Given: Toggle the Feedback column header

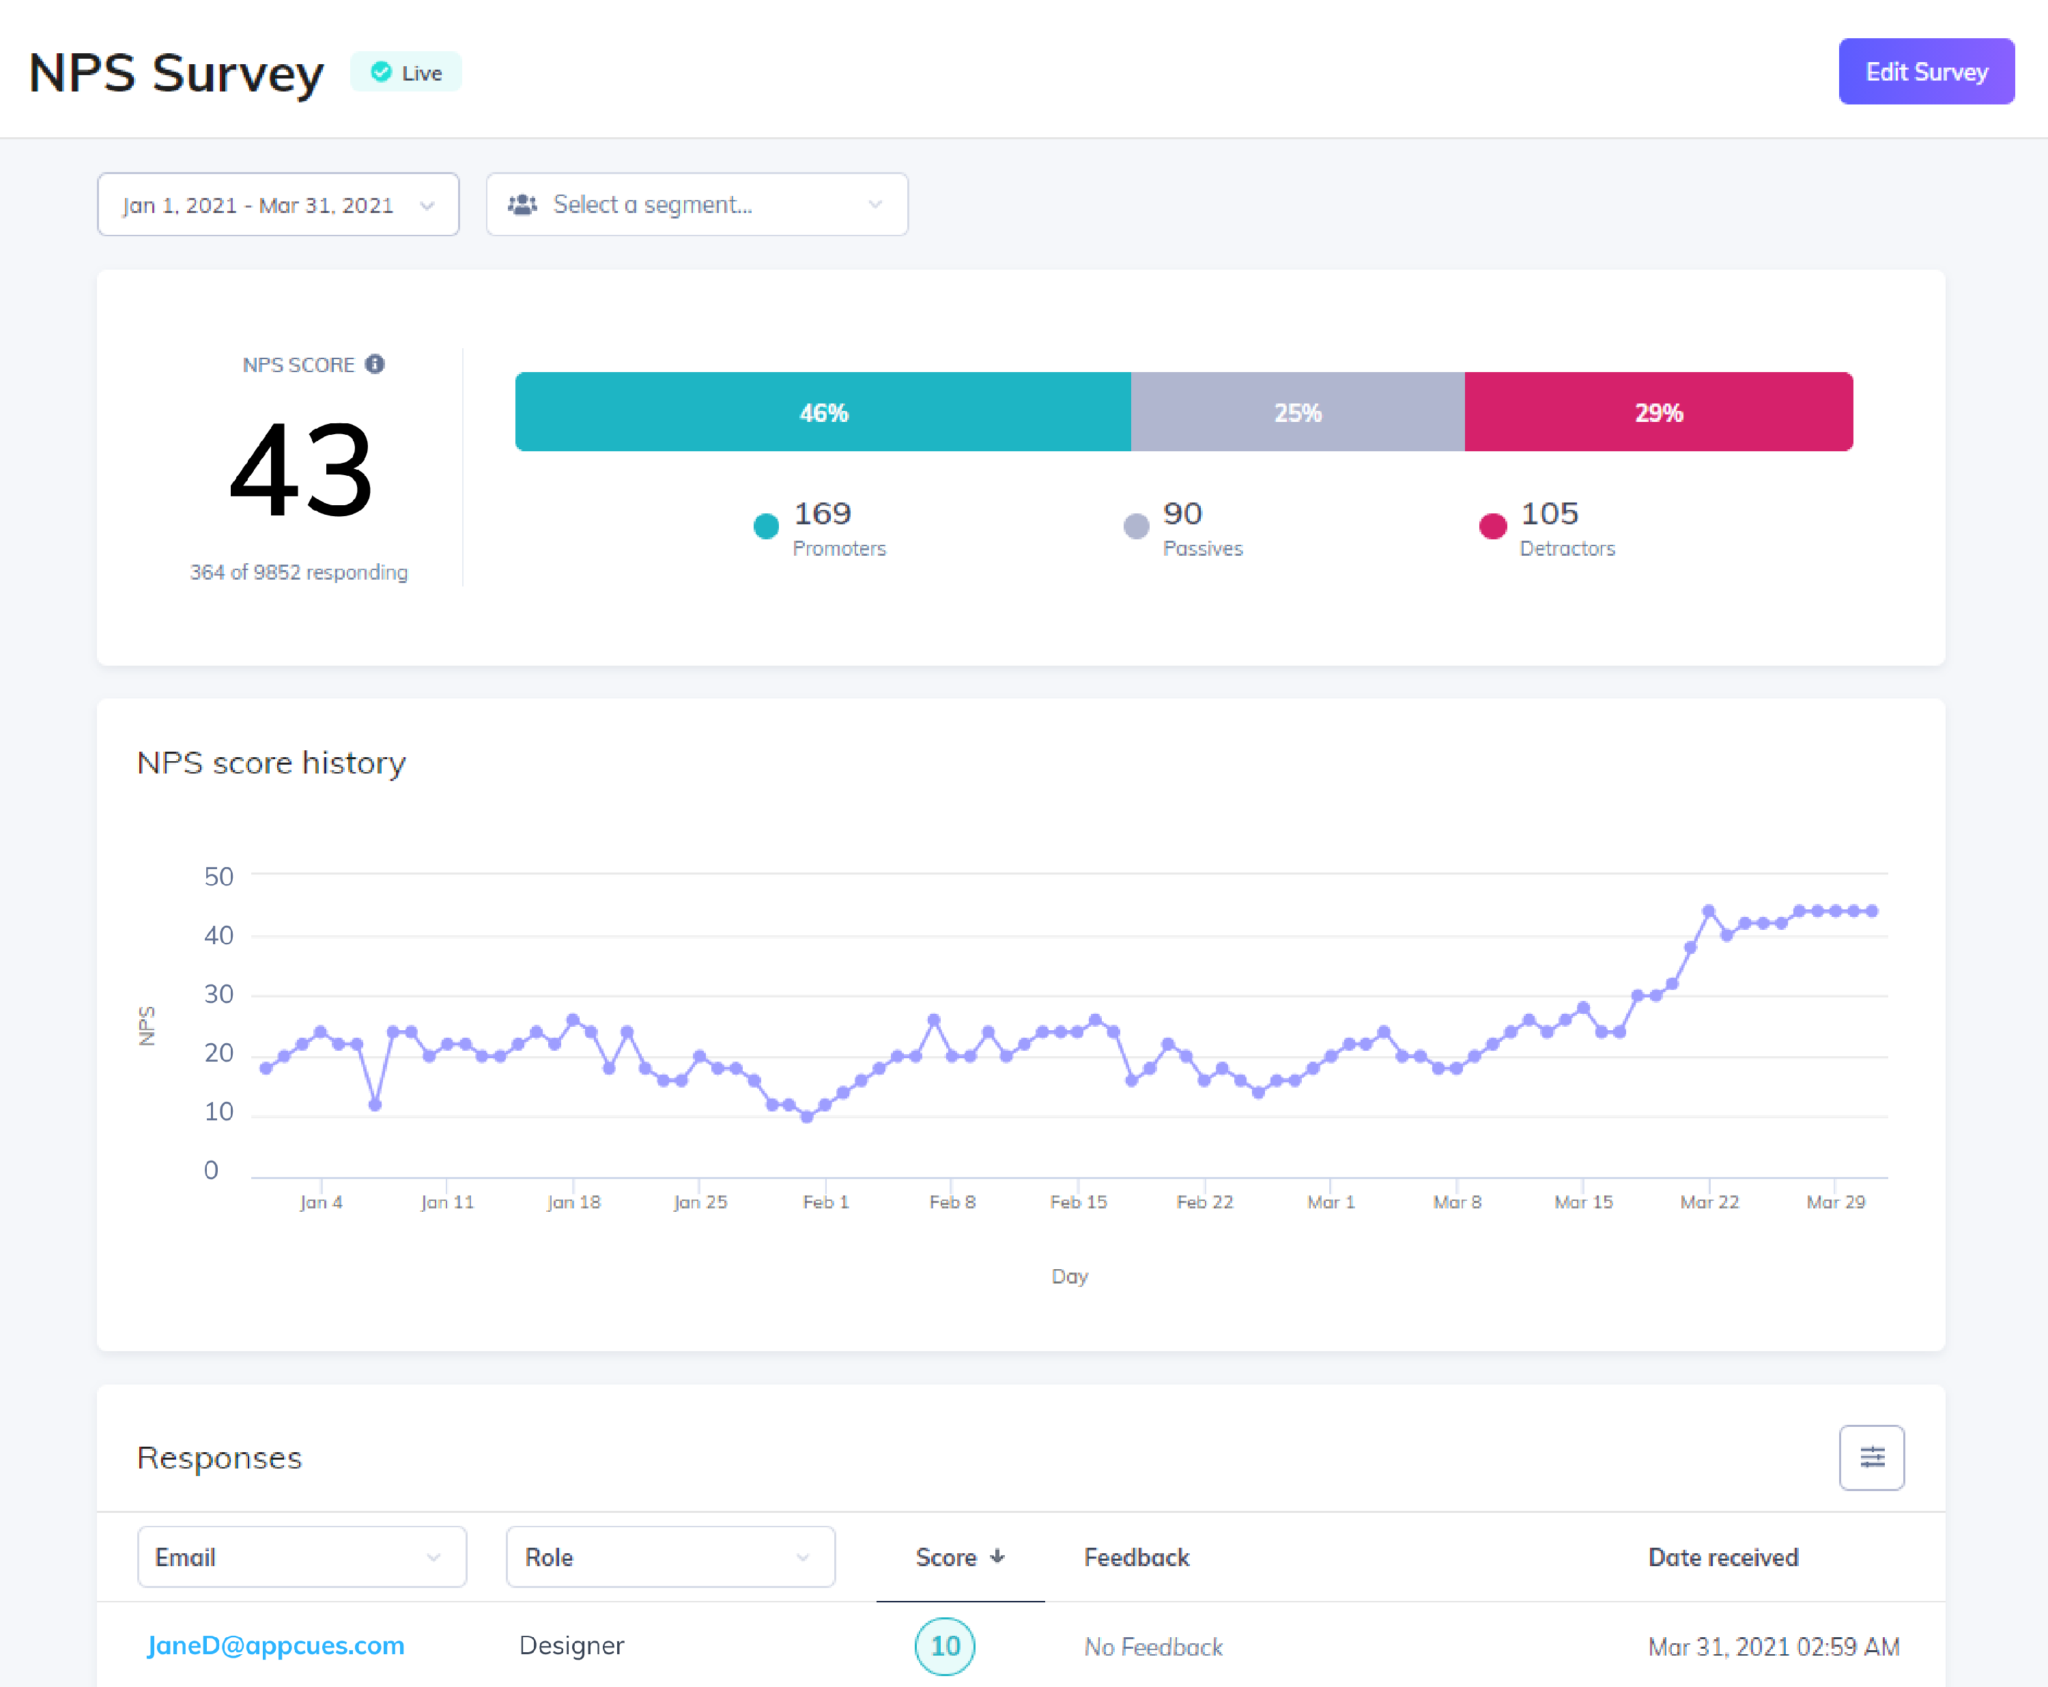Looking at the screenshot, I should click(x=1135, y=1556).
